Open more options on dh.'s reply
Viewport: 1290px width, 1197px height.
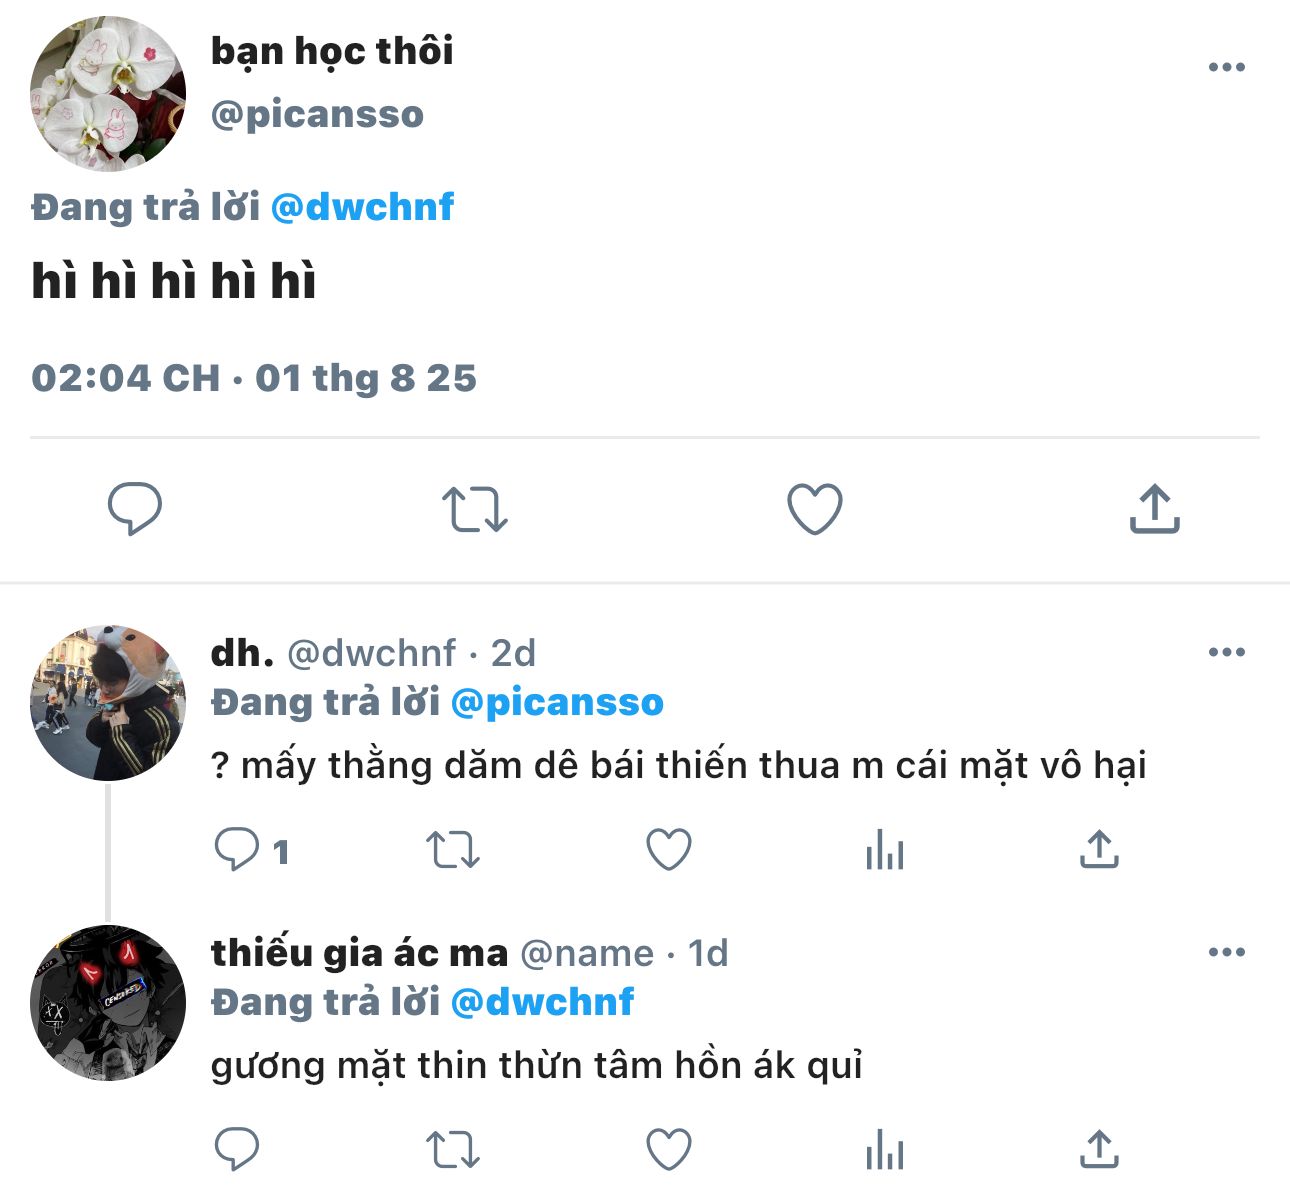tap(1226, 653)
